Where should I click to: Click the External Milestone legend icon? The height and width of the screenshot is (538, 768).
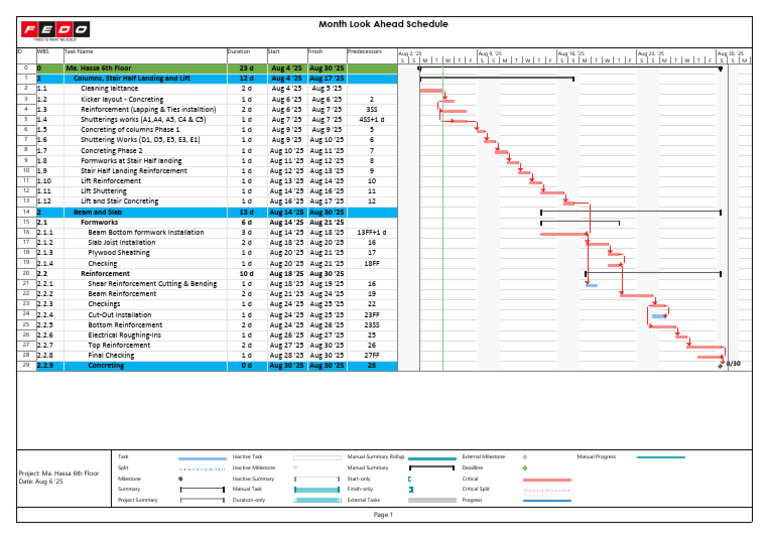coord(525,457)
